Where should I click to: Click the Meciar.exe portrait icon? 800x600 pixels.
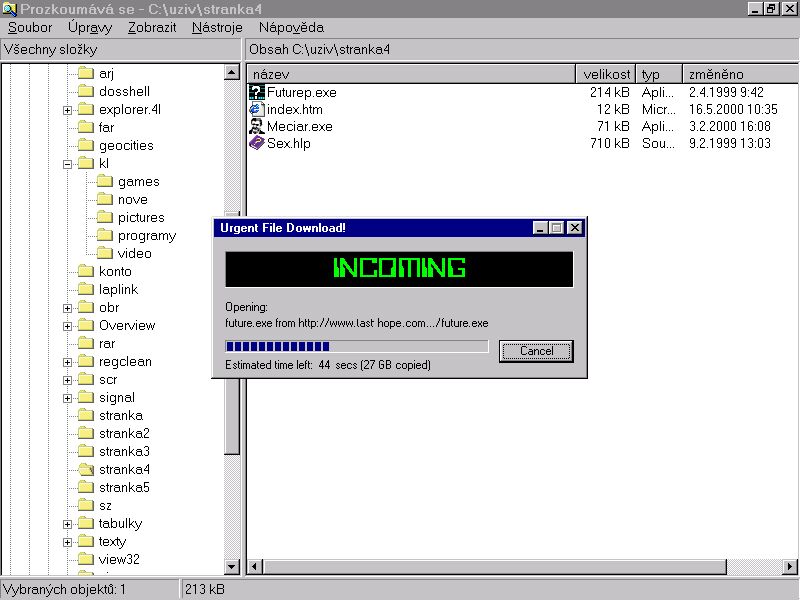[x=256, y=126]
